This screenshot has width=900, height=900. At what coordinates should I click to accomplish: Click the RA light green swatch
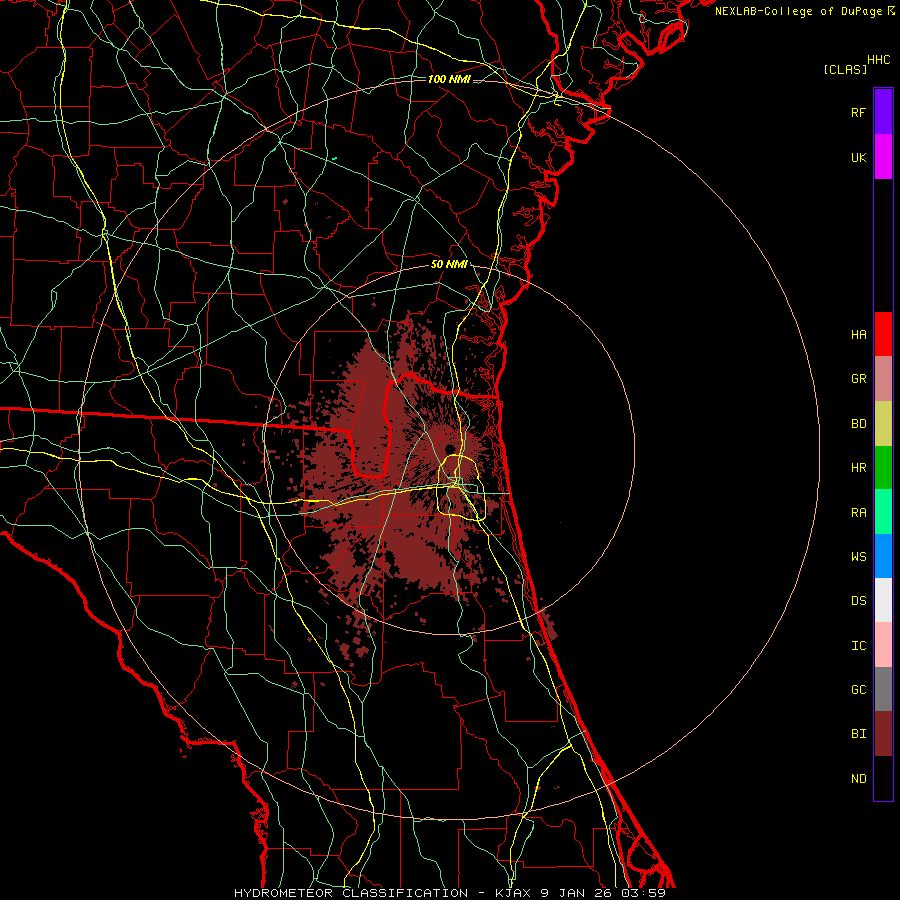pos(883,512)
